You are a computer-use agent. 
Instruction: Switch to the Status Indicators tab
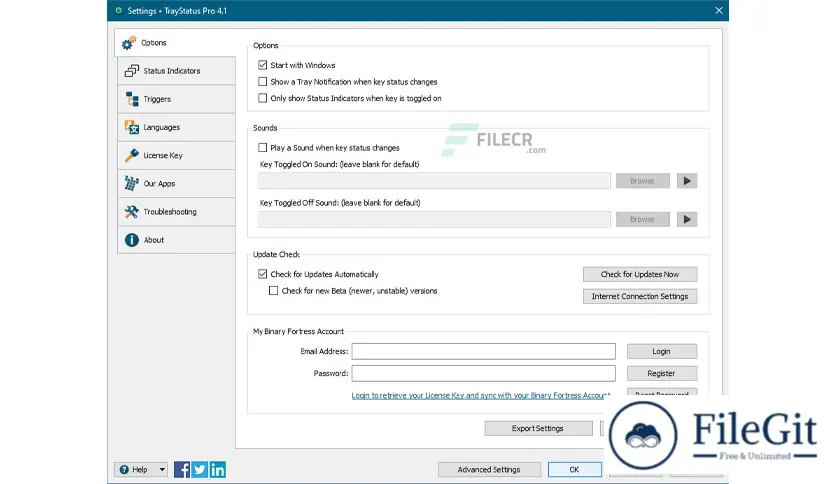click(x=176, y=71)
